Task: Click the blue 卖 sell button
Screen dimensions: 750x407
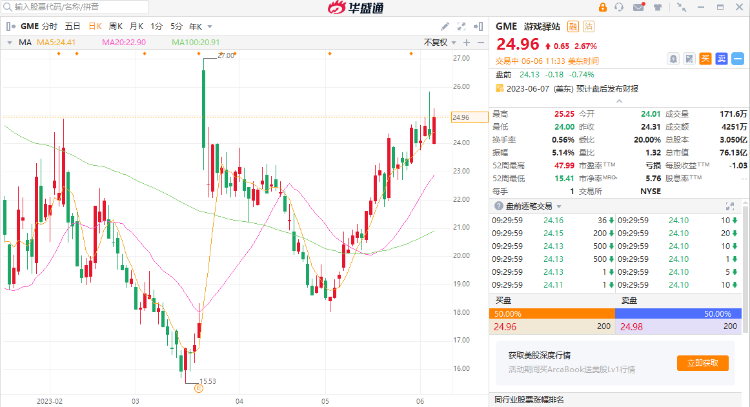Action: [721, 59]
